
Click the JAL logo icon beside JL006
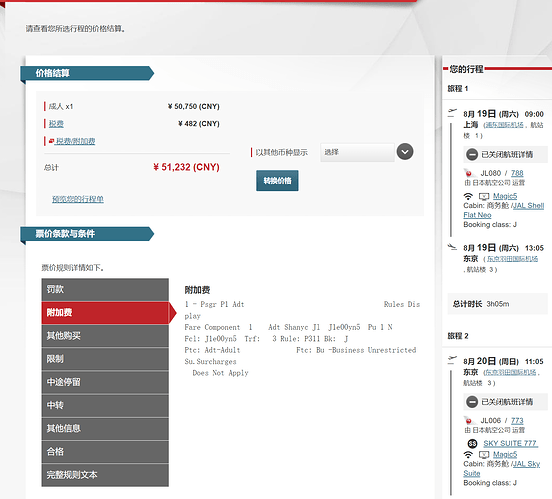tap(469, 420)
